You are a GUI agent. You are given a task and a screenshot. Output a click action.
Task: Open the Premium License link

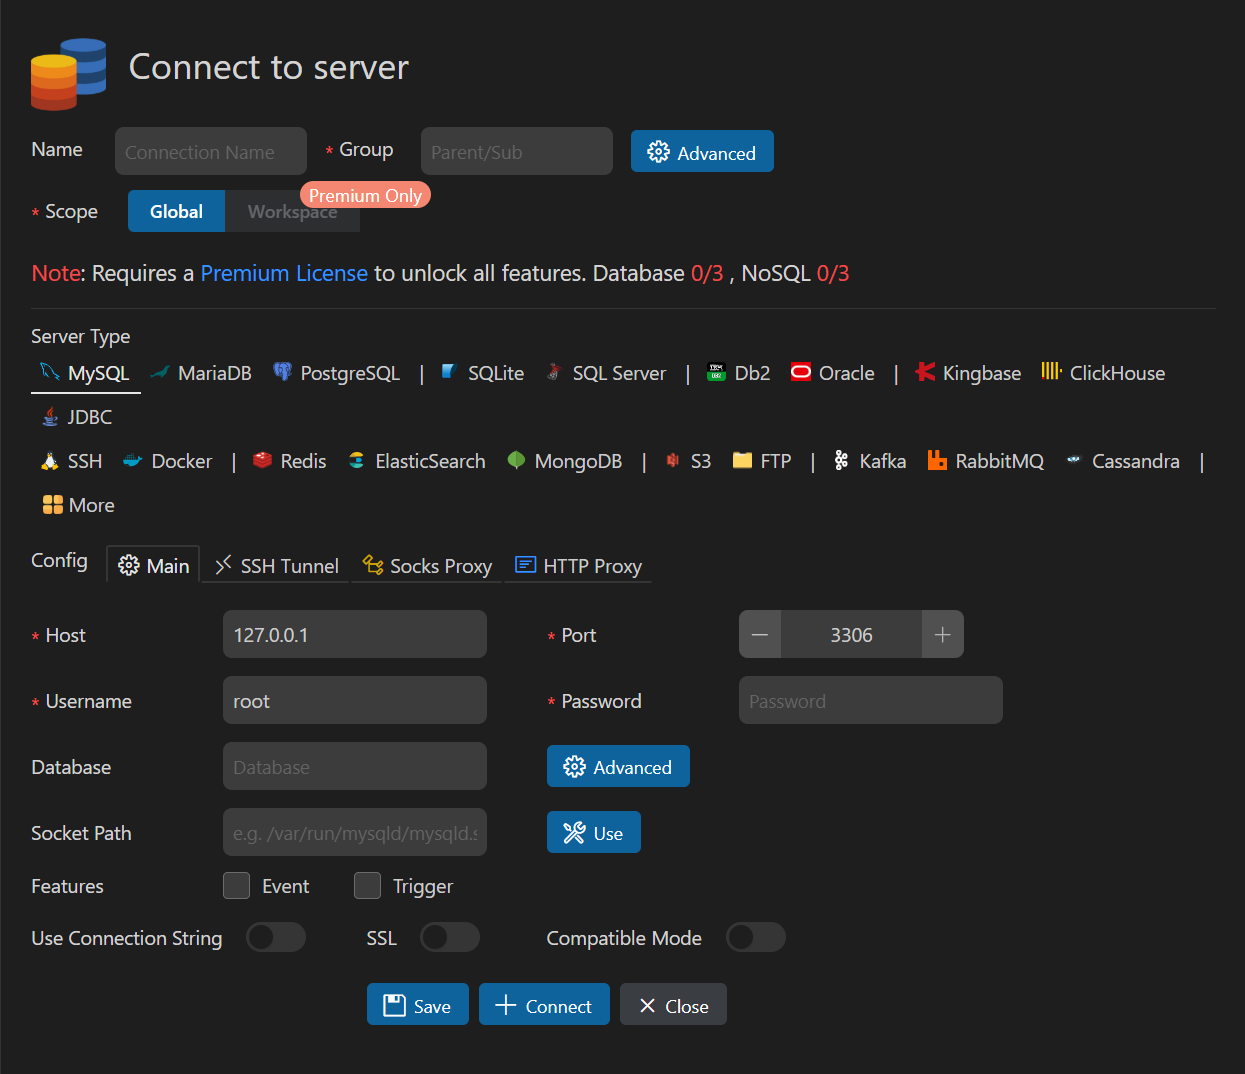coord(284,273)
